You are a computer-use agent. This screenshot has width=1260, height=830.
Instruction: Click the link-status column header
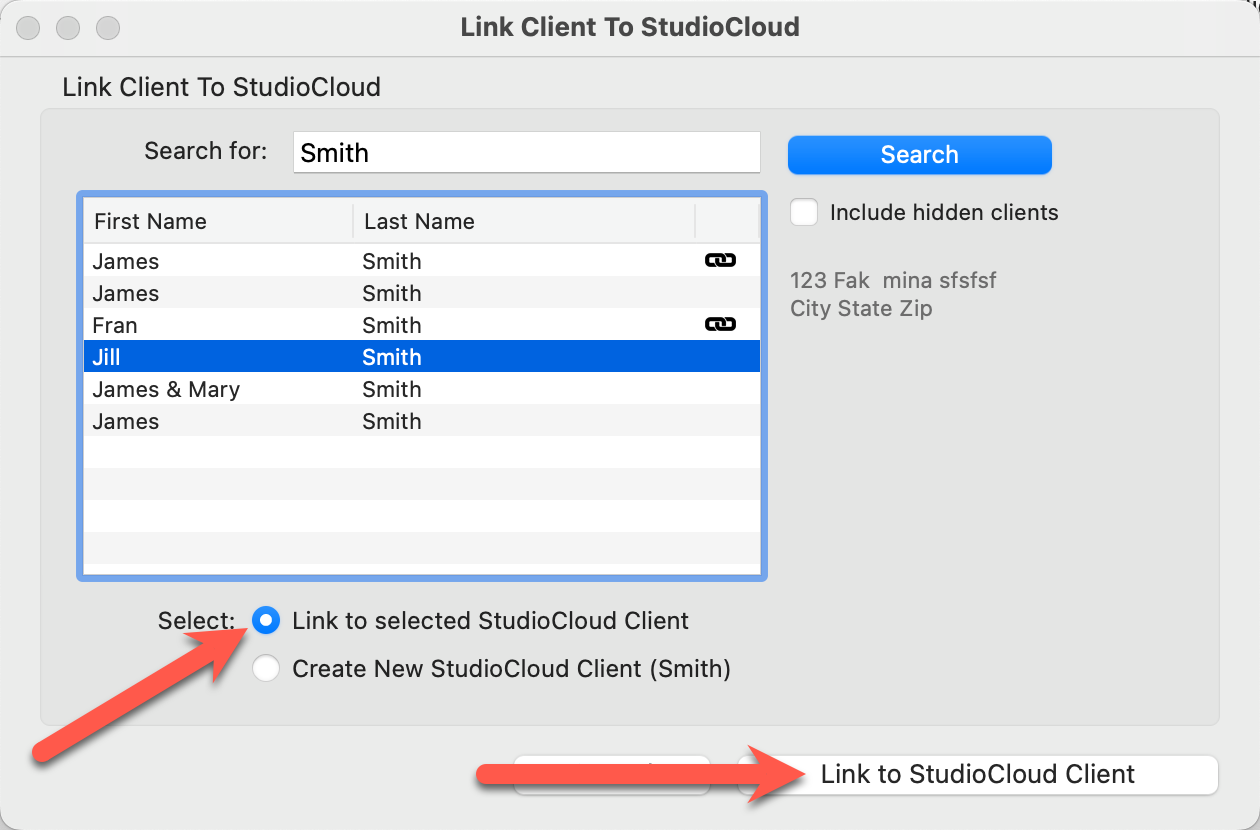click(727, 221)
